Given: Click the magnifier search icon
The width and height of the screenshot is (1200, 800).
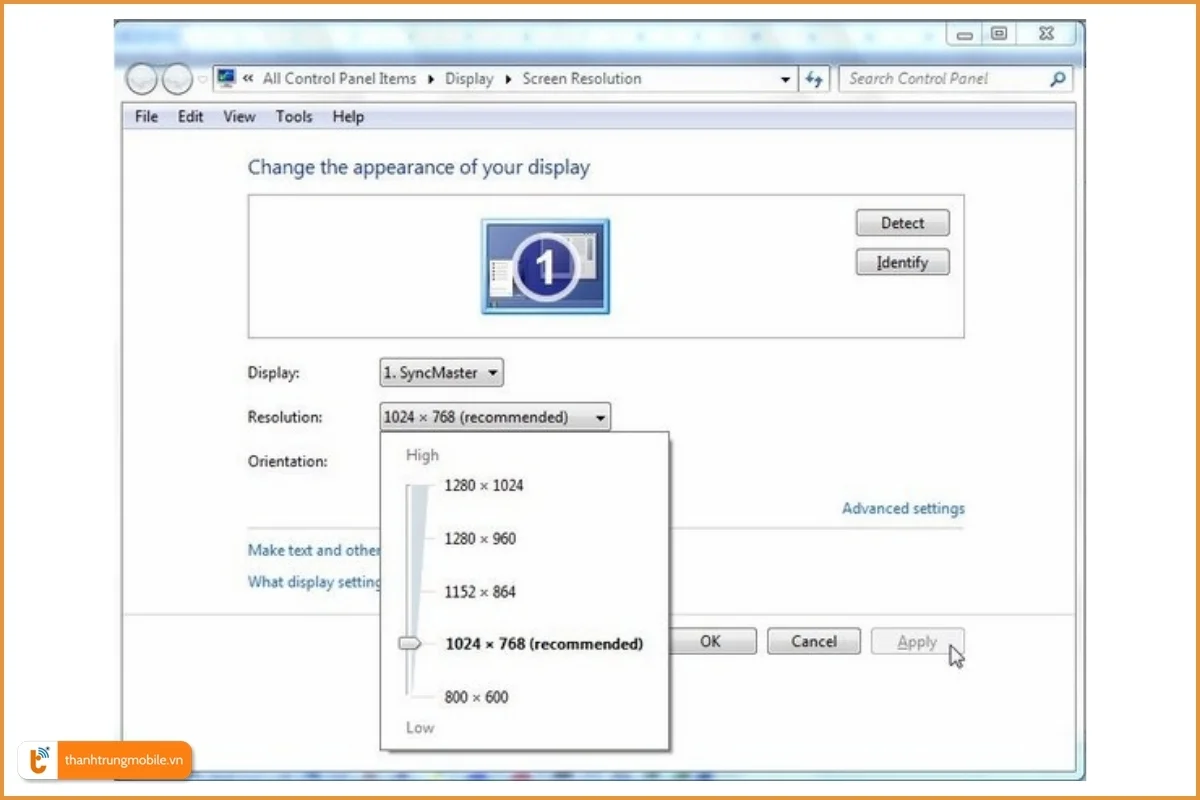Looking at the screenshot, I should (1058, 79).
